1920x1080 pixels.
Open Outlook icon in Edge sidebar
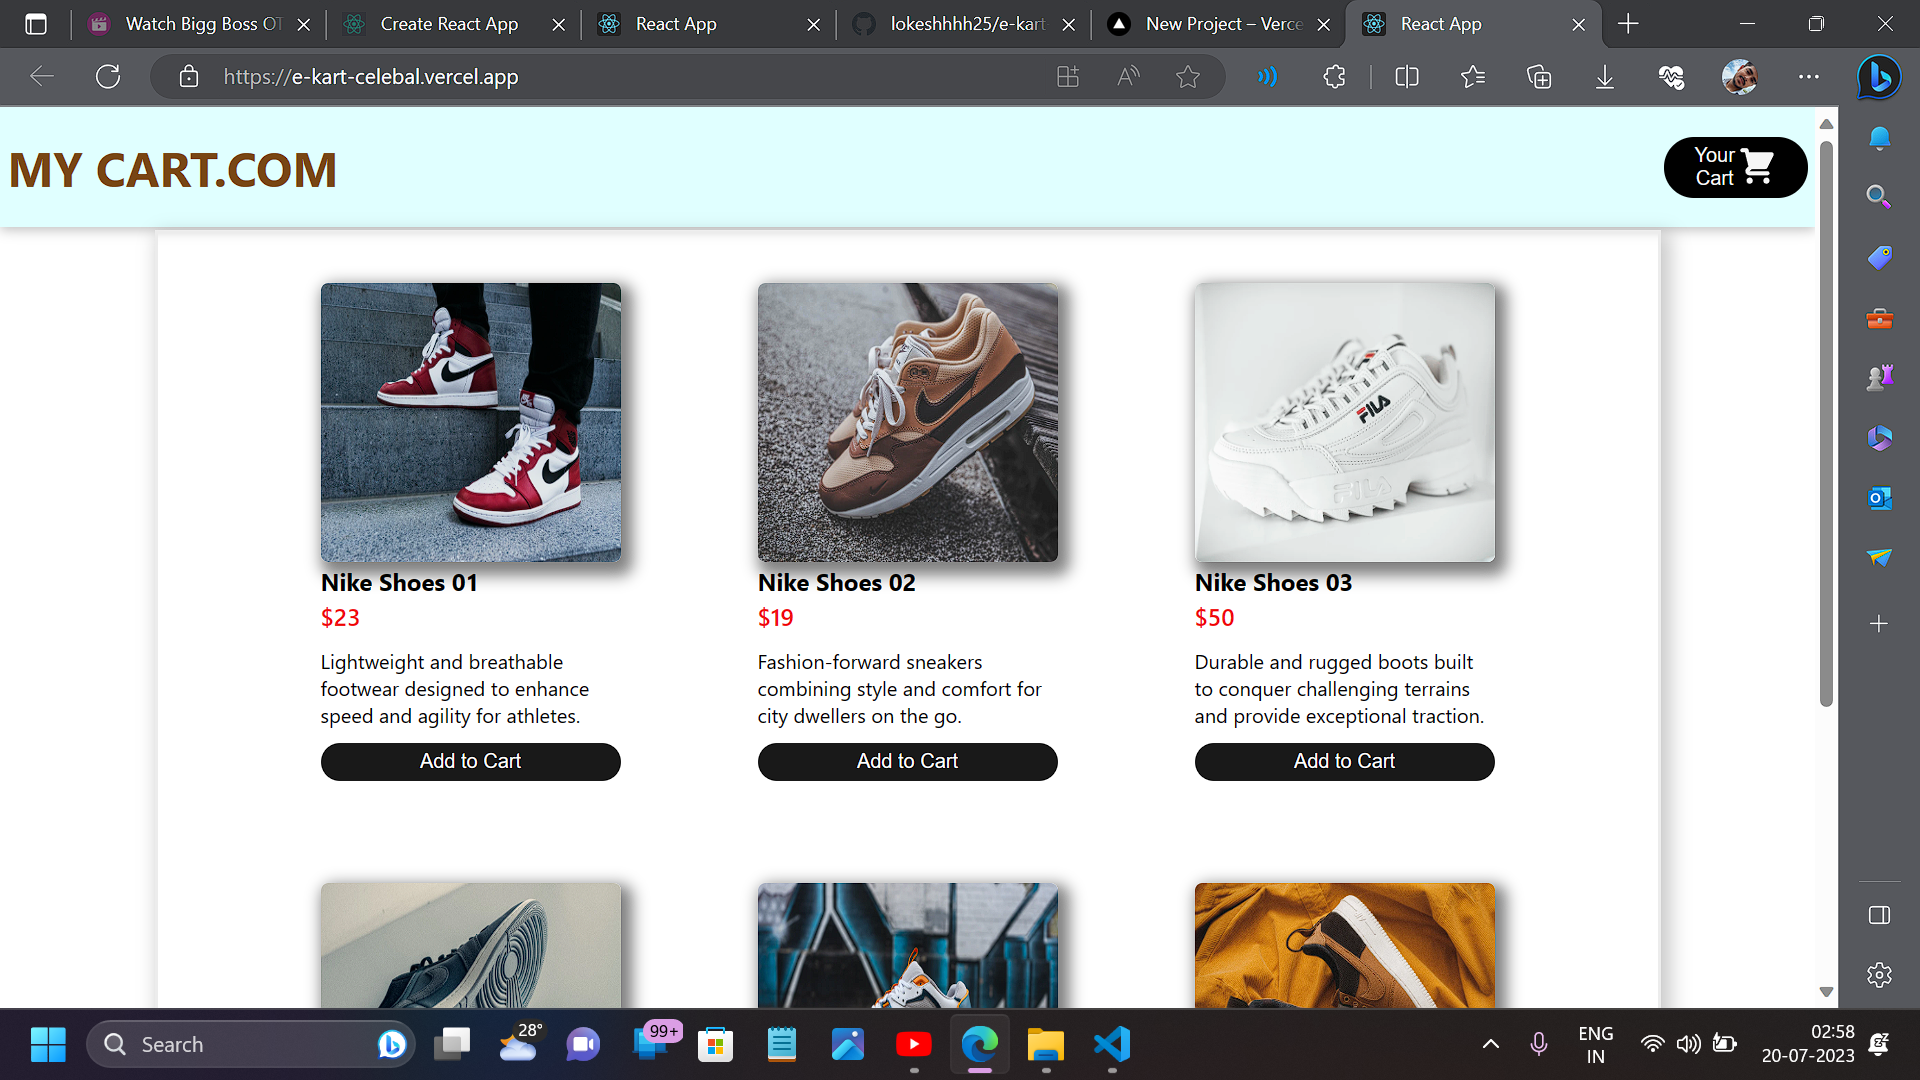pyautogui.click(x=1879, y=497)
